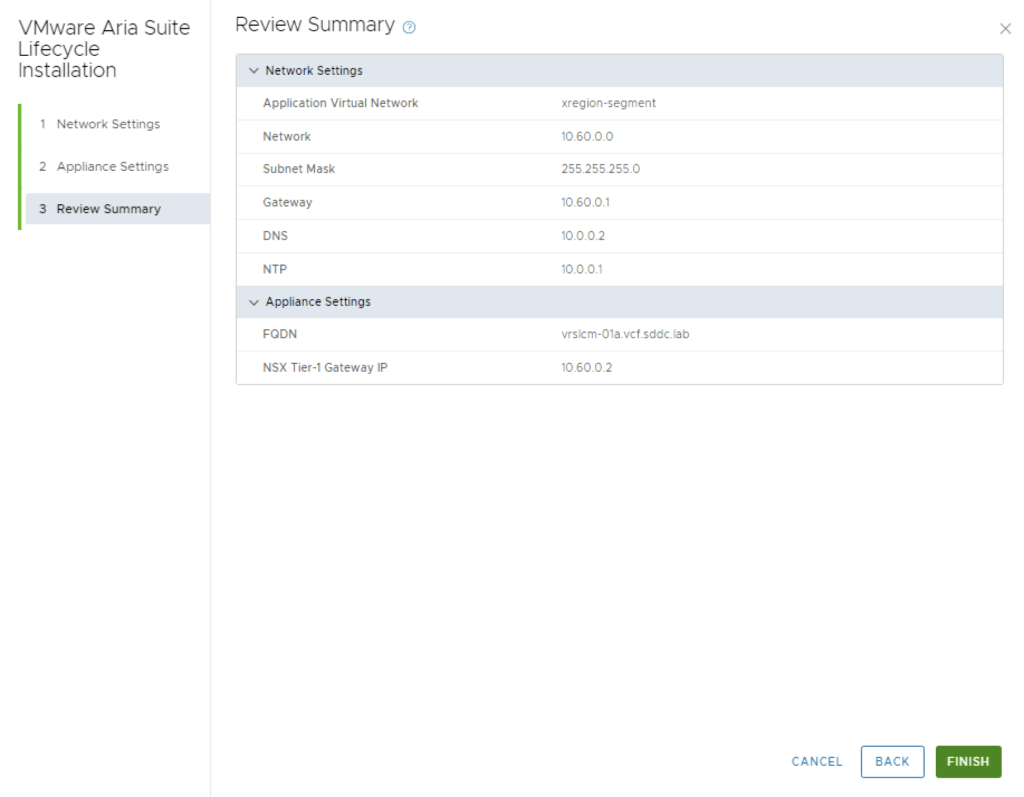The height and width of the screenshot is (797, 1024).
Task: Click the VMware Aria Suite Lifecycle Installation title
Action: [x=104, y=49]
